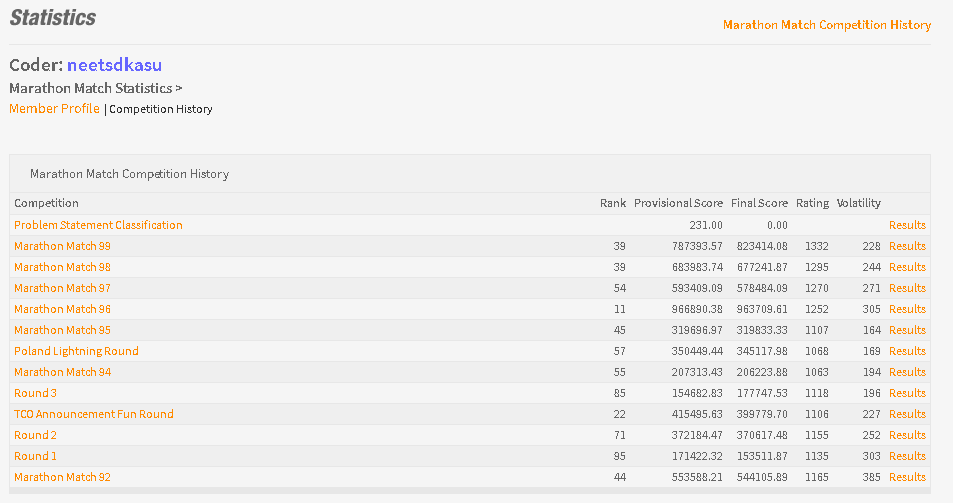Select the Statistics page heading
Image resolution: width=953 pixels, height=503 pixels.
53,17
